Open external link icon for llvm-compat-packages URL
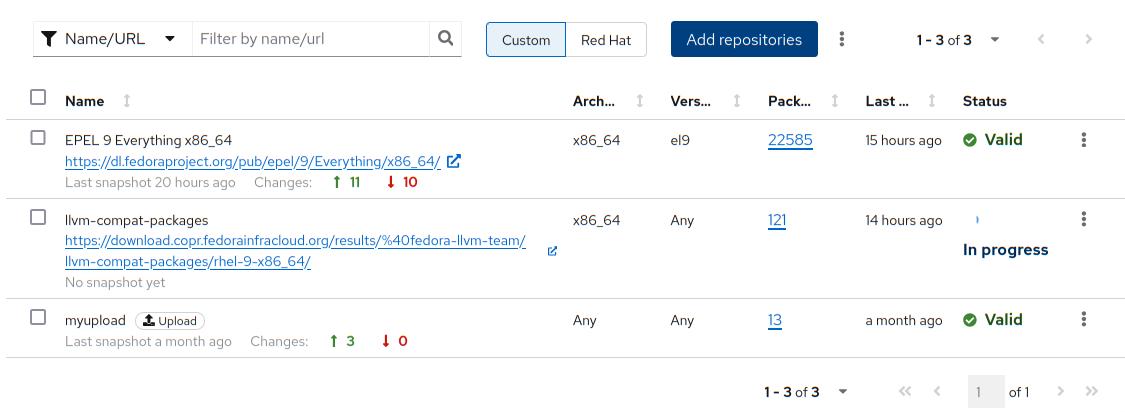Screen dimensions: 1125x412 (x=553, y=251)
